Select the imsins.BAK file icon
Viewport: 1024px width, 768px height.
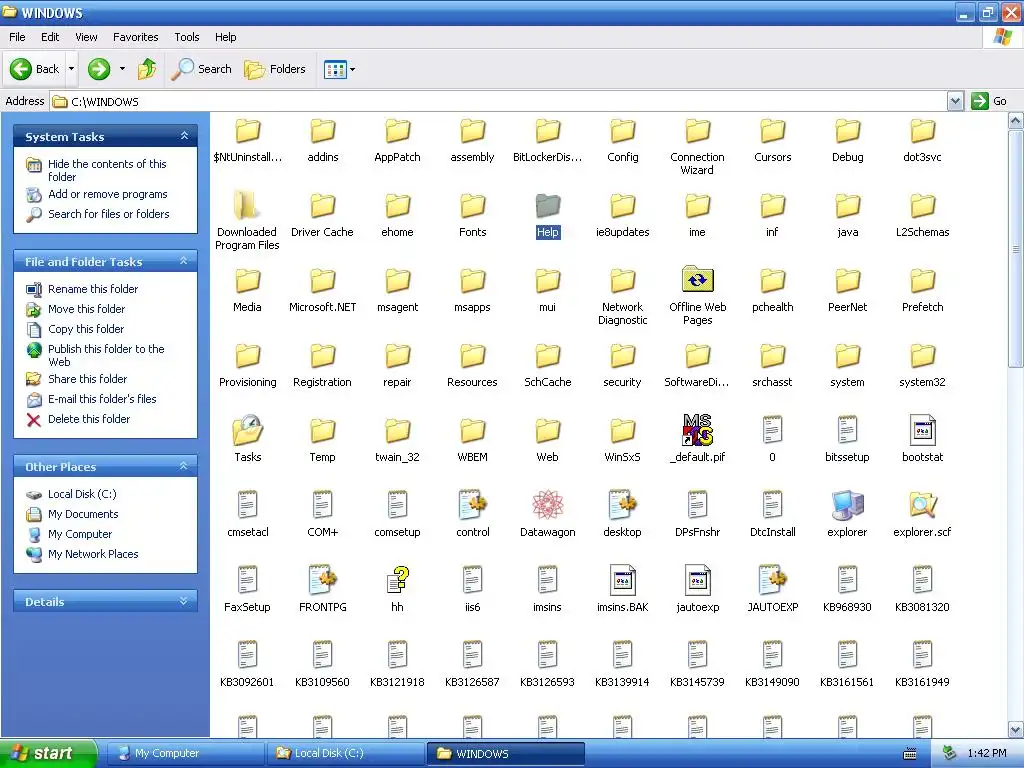coord(622,580)
